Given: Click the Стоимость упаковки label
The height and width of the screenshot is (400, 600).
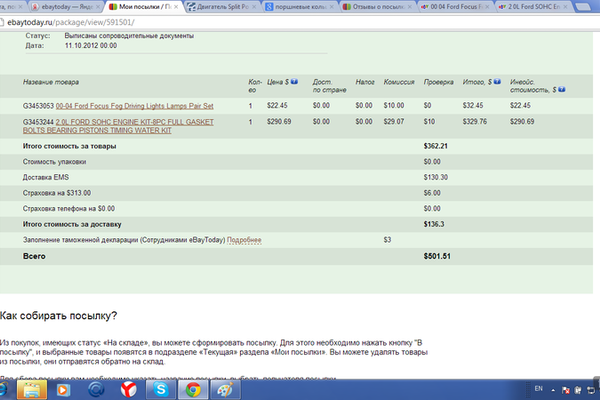Looking at the screenshot, I should [54, 162].
